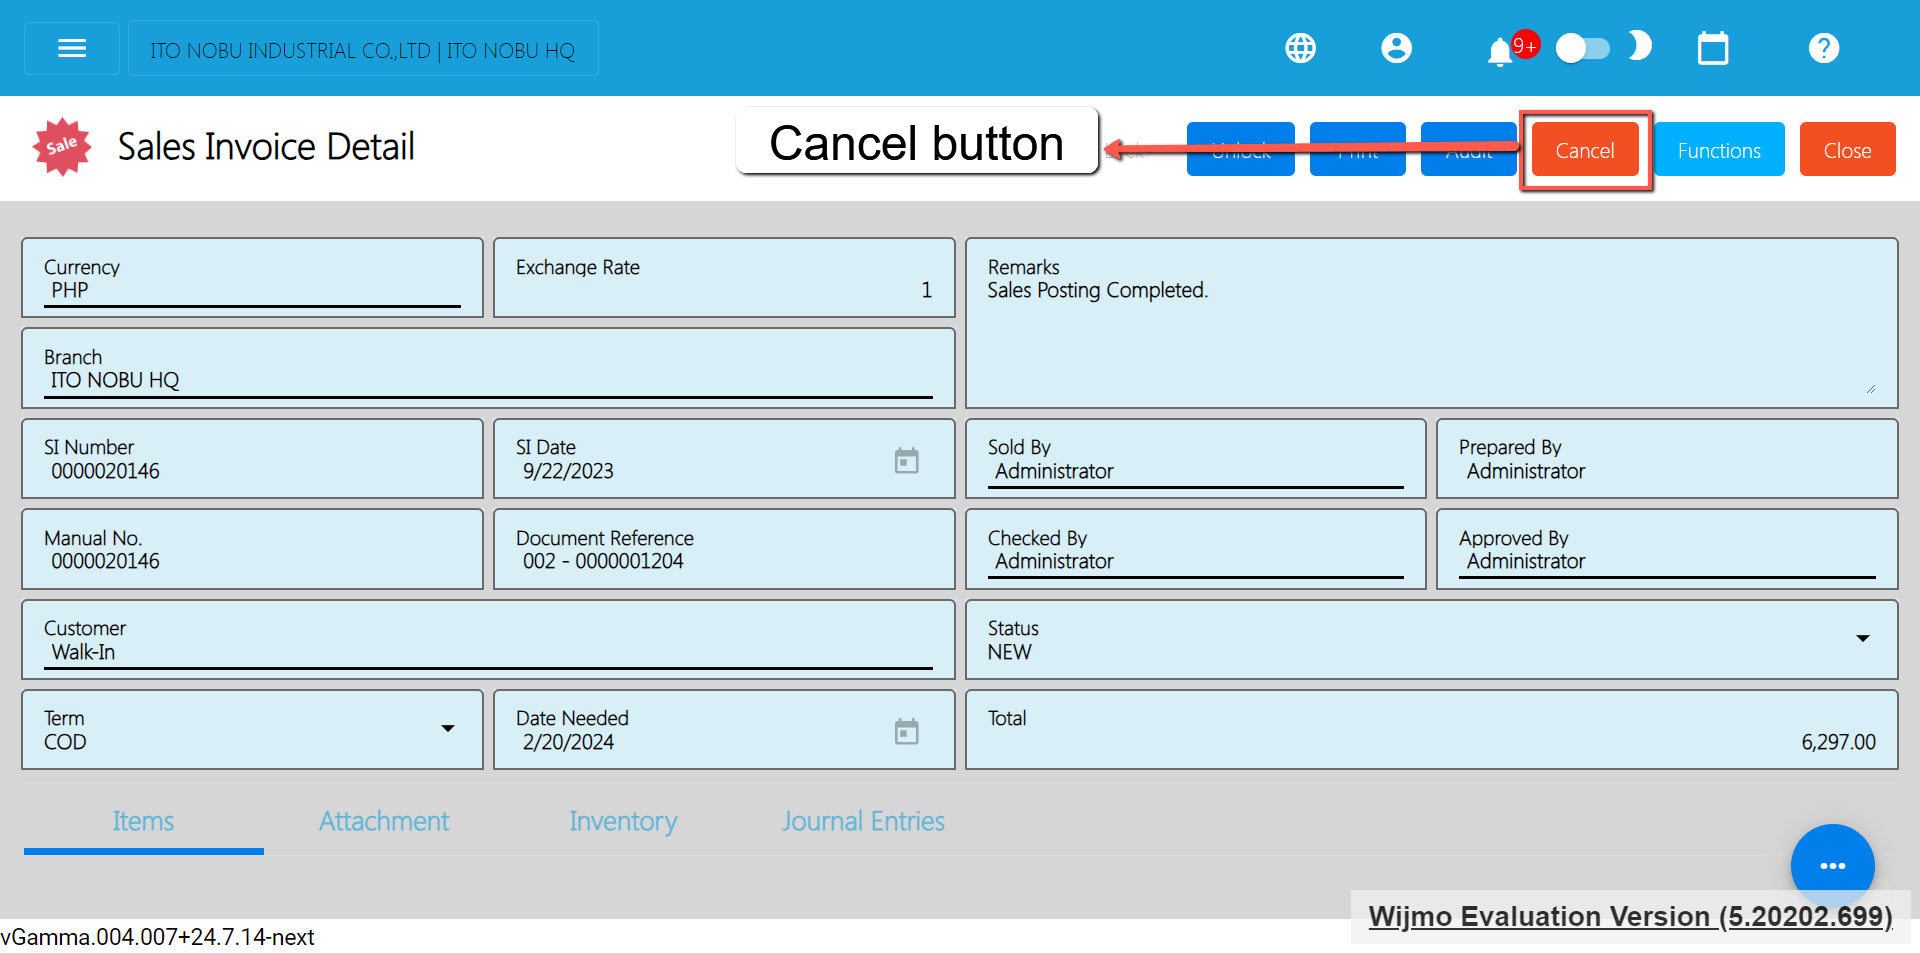Toggle the dark mode switch
The height and width of the screenshot is (953, 1920).
click(x=1583, y=48)
